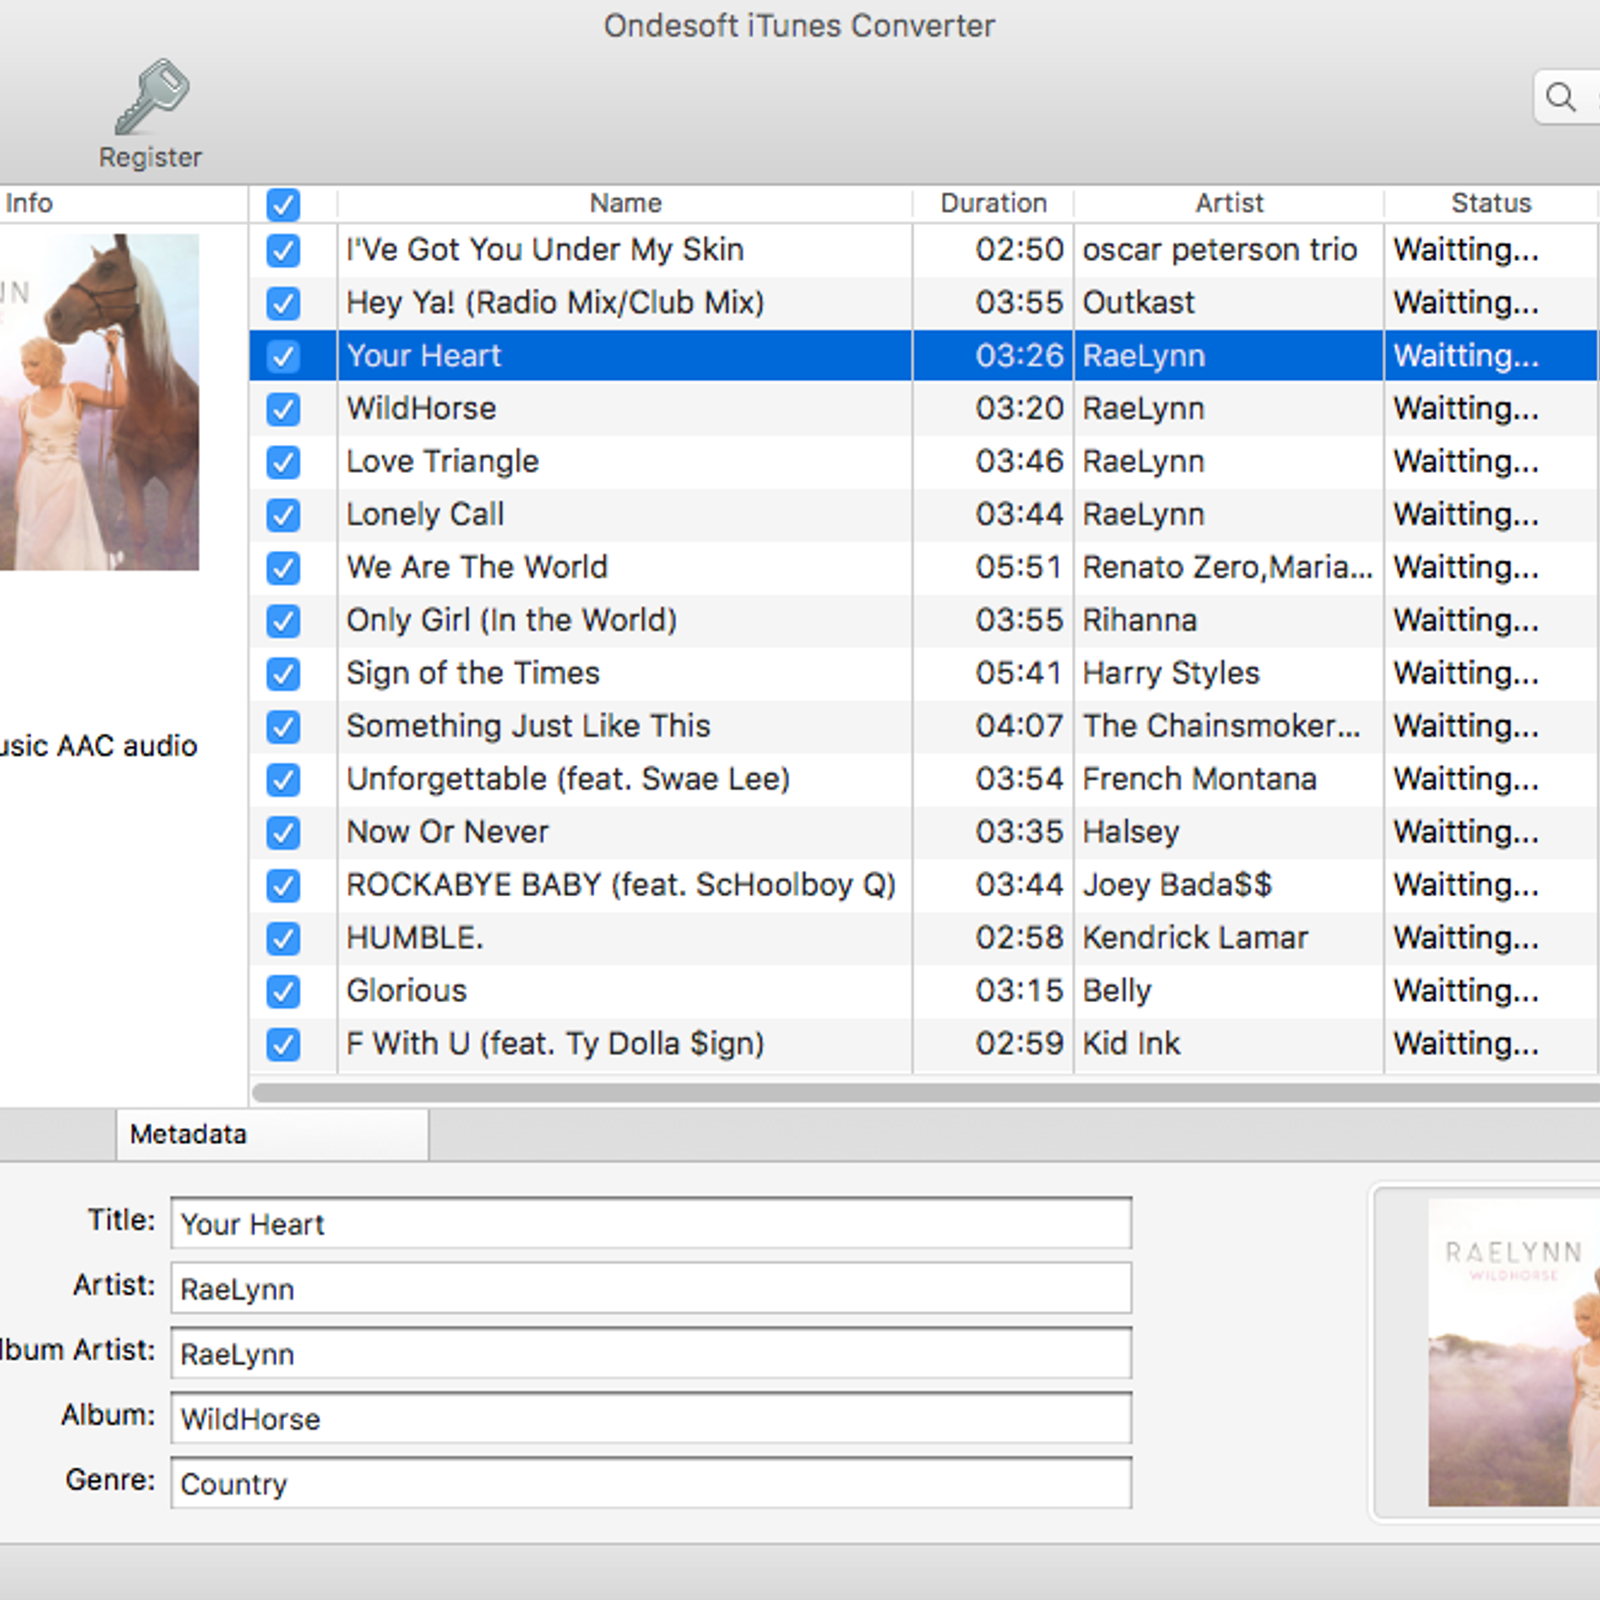Image resolution: width=1600 pixels, height=1600 pixels.
Task: Sort by the Artist column header
Action: point(1229,203)
